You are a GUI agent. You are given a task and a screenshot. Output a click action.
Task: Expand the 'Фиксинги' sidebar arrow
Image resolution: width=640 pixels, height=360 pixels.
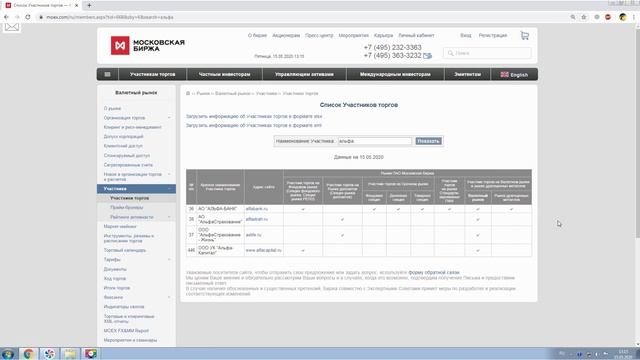(169, 297)
